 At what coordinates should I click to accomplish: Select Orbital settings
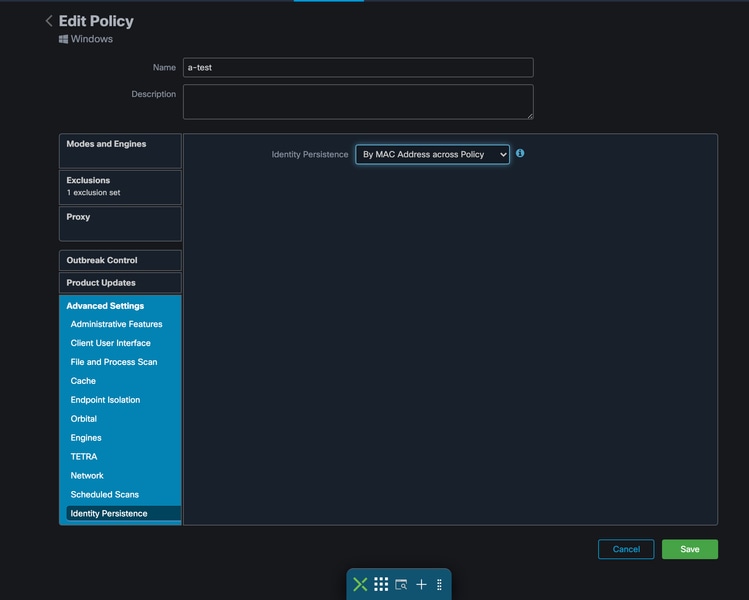pos(84,419)
